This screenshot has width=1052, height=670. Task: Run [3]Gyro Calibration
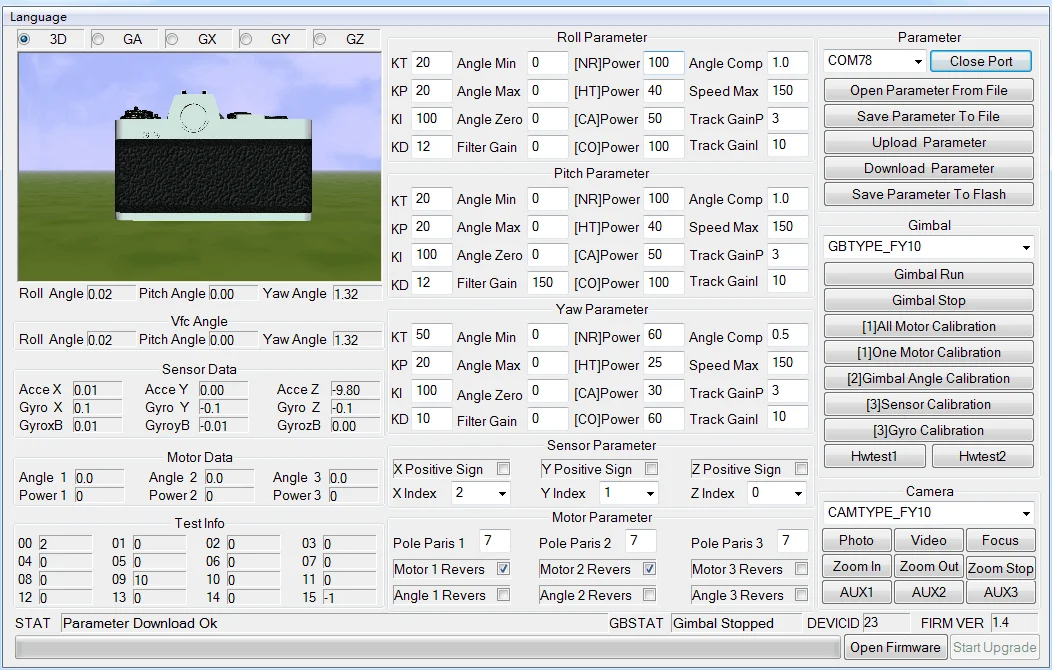[x=929, y=431]
